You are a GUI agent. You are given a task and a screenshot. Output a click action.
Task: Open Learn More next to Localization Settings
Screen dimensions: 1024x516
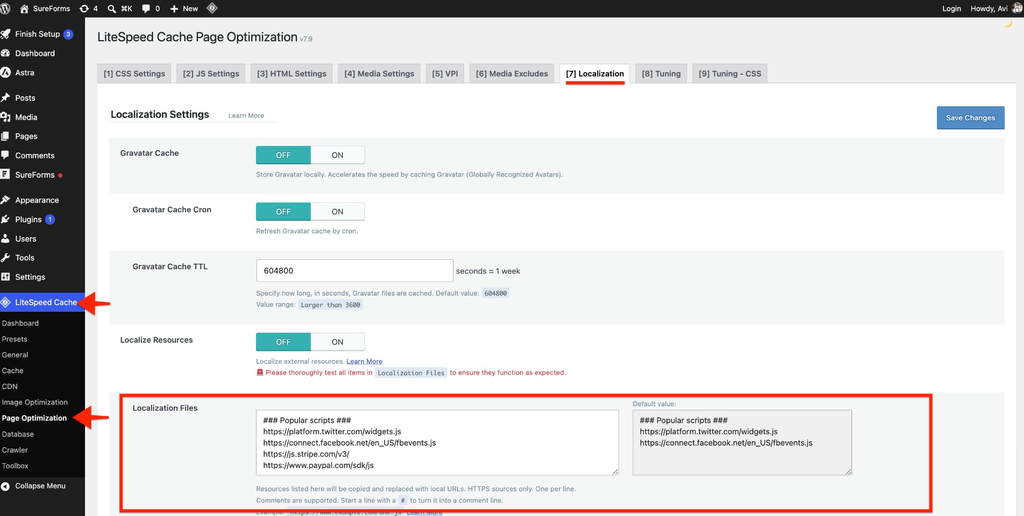pos(246,116)
